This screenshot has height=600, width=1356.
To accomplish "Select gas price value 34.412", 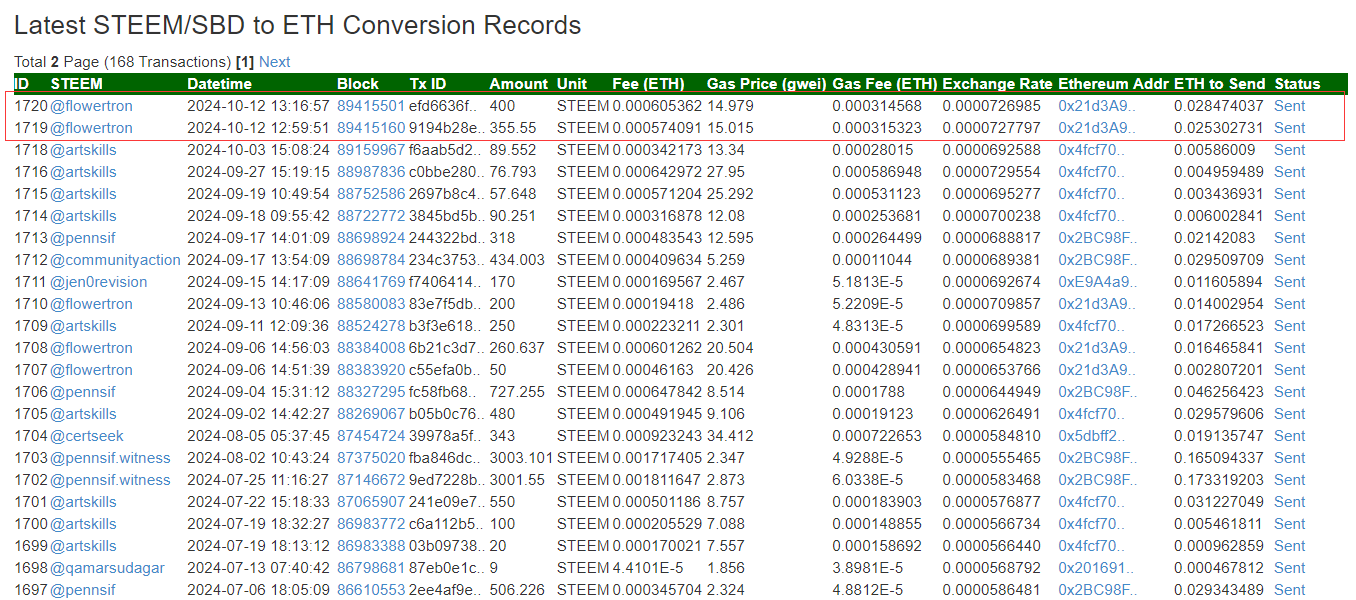I will tap(730, 436).
